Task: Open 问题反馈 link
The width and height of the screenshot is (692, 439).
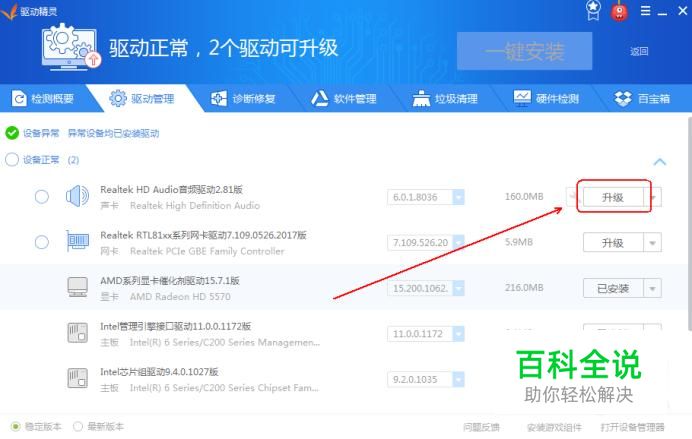Action: point(481,427)
